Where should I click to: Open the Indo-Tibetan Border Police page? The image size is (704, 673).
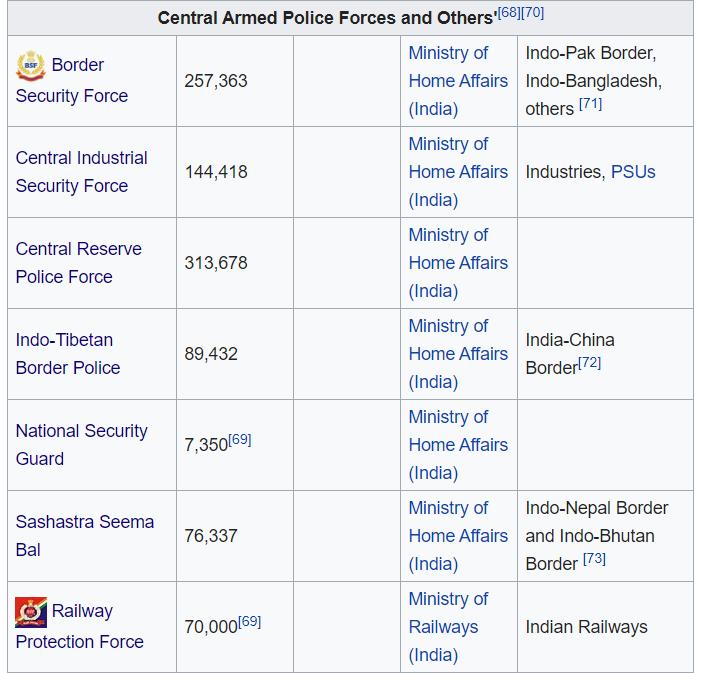click(68, 354)
